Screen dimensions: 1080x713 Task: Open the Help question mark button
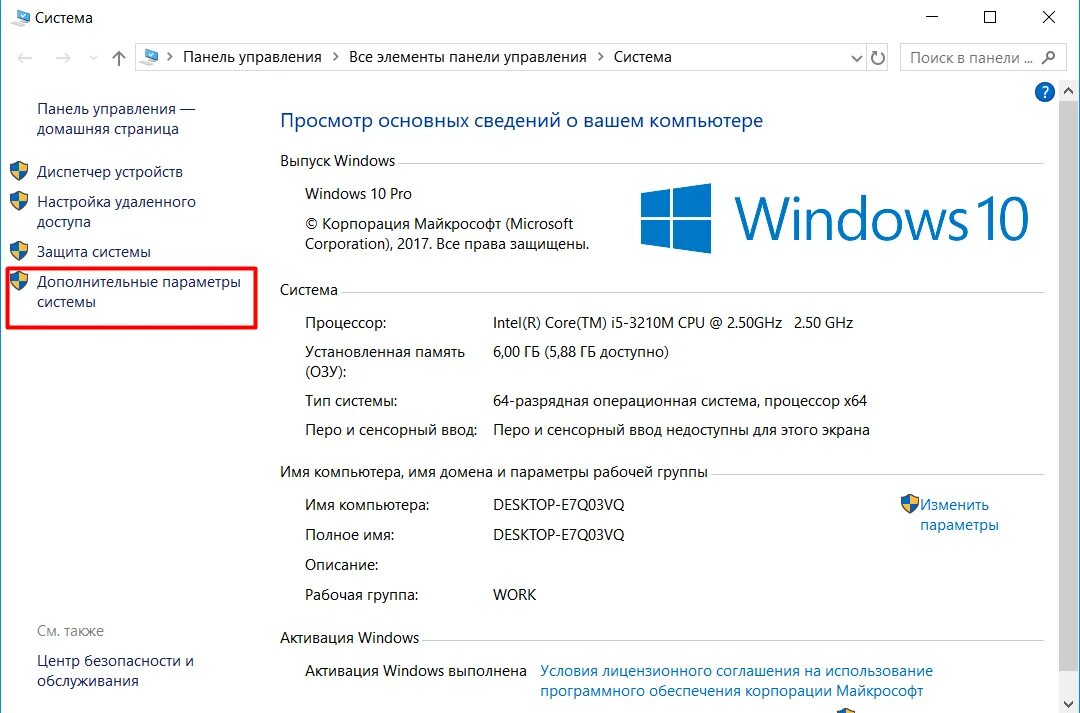click(1044, 92)
